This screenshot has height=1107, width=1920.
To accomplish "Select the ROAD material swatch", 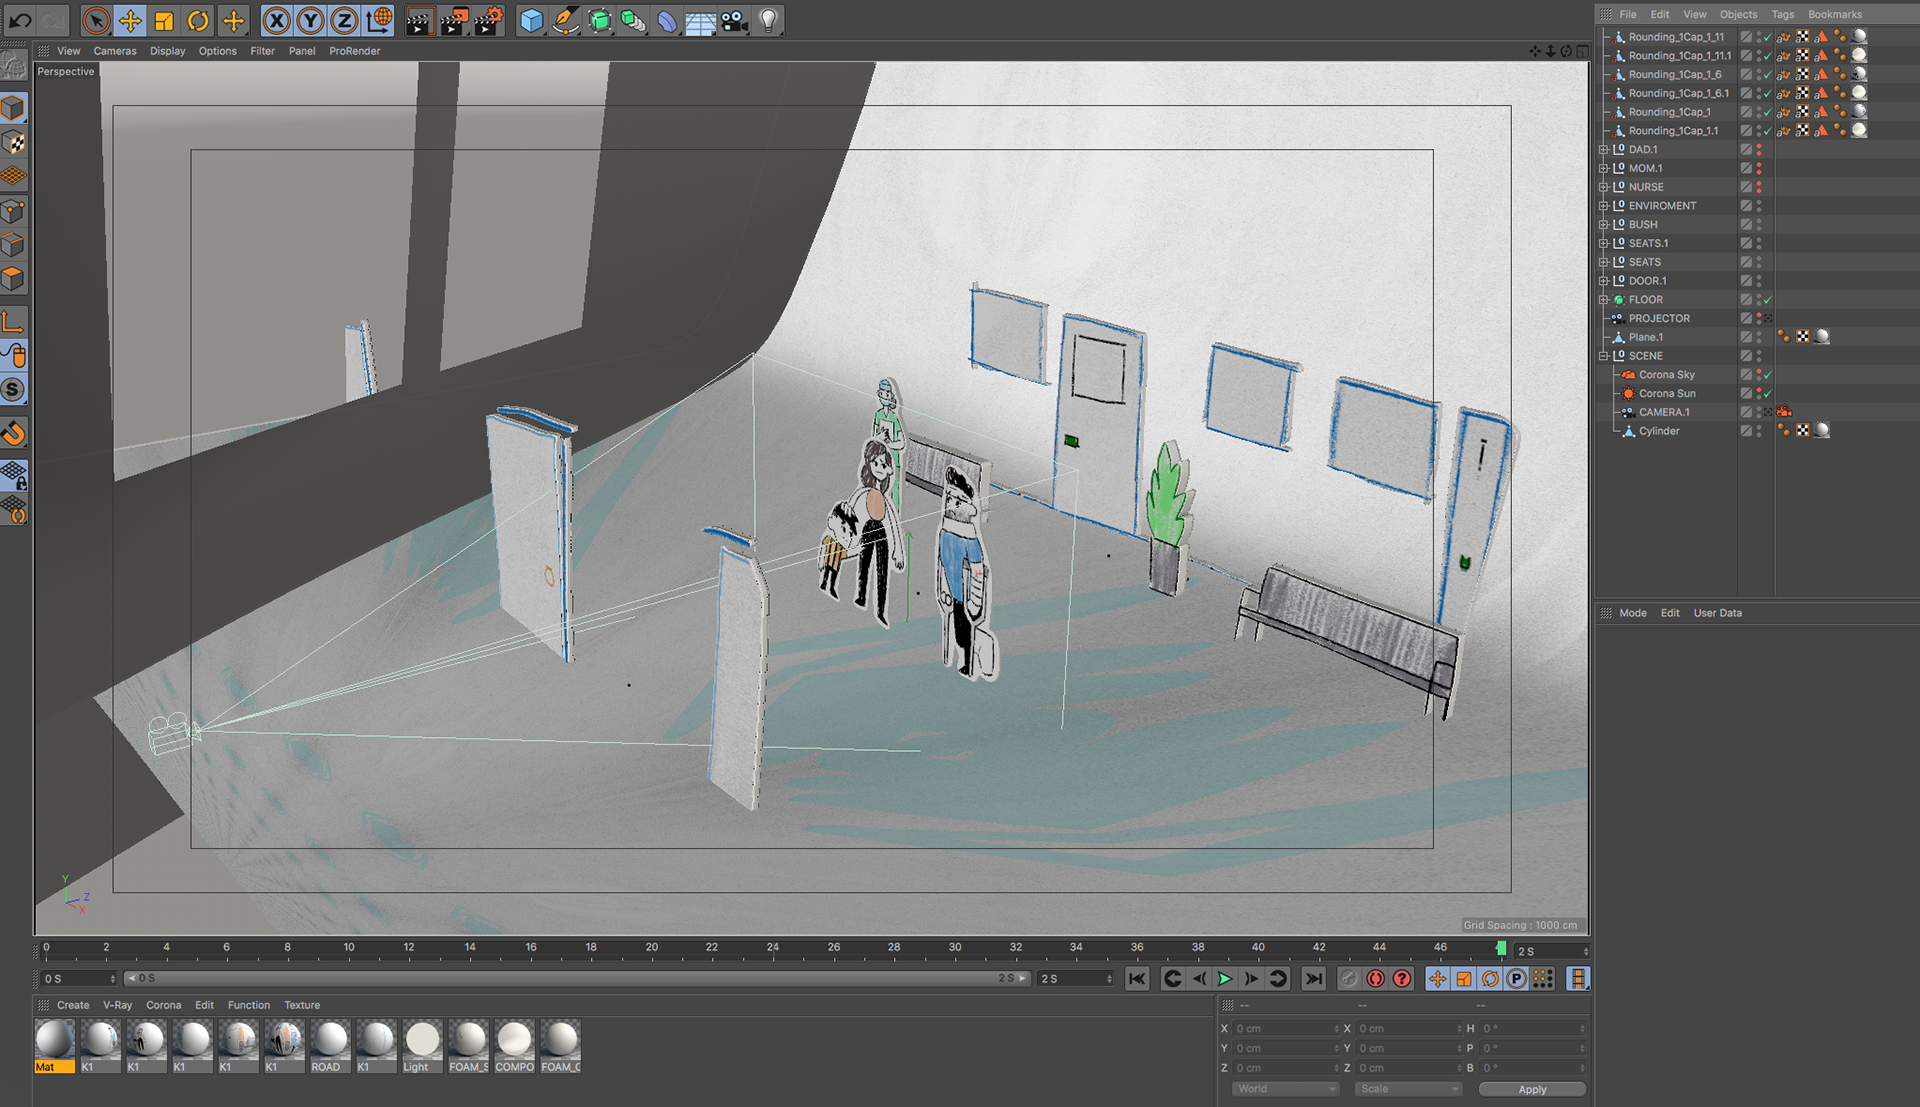I will point(329,1040).
